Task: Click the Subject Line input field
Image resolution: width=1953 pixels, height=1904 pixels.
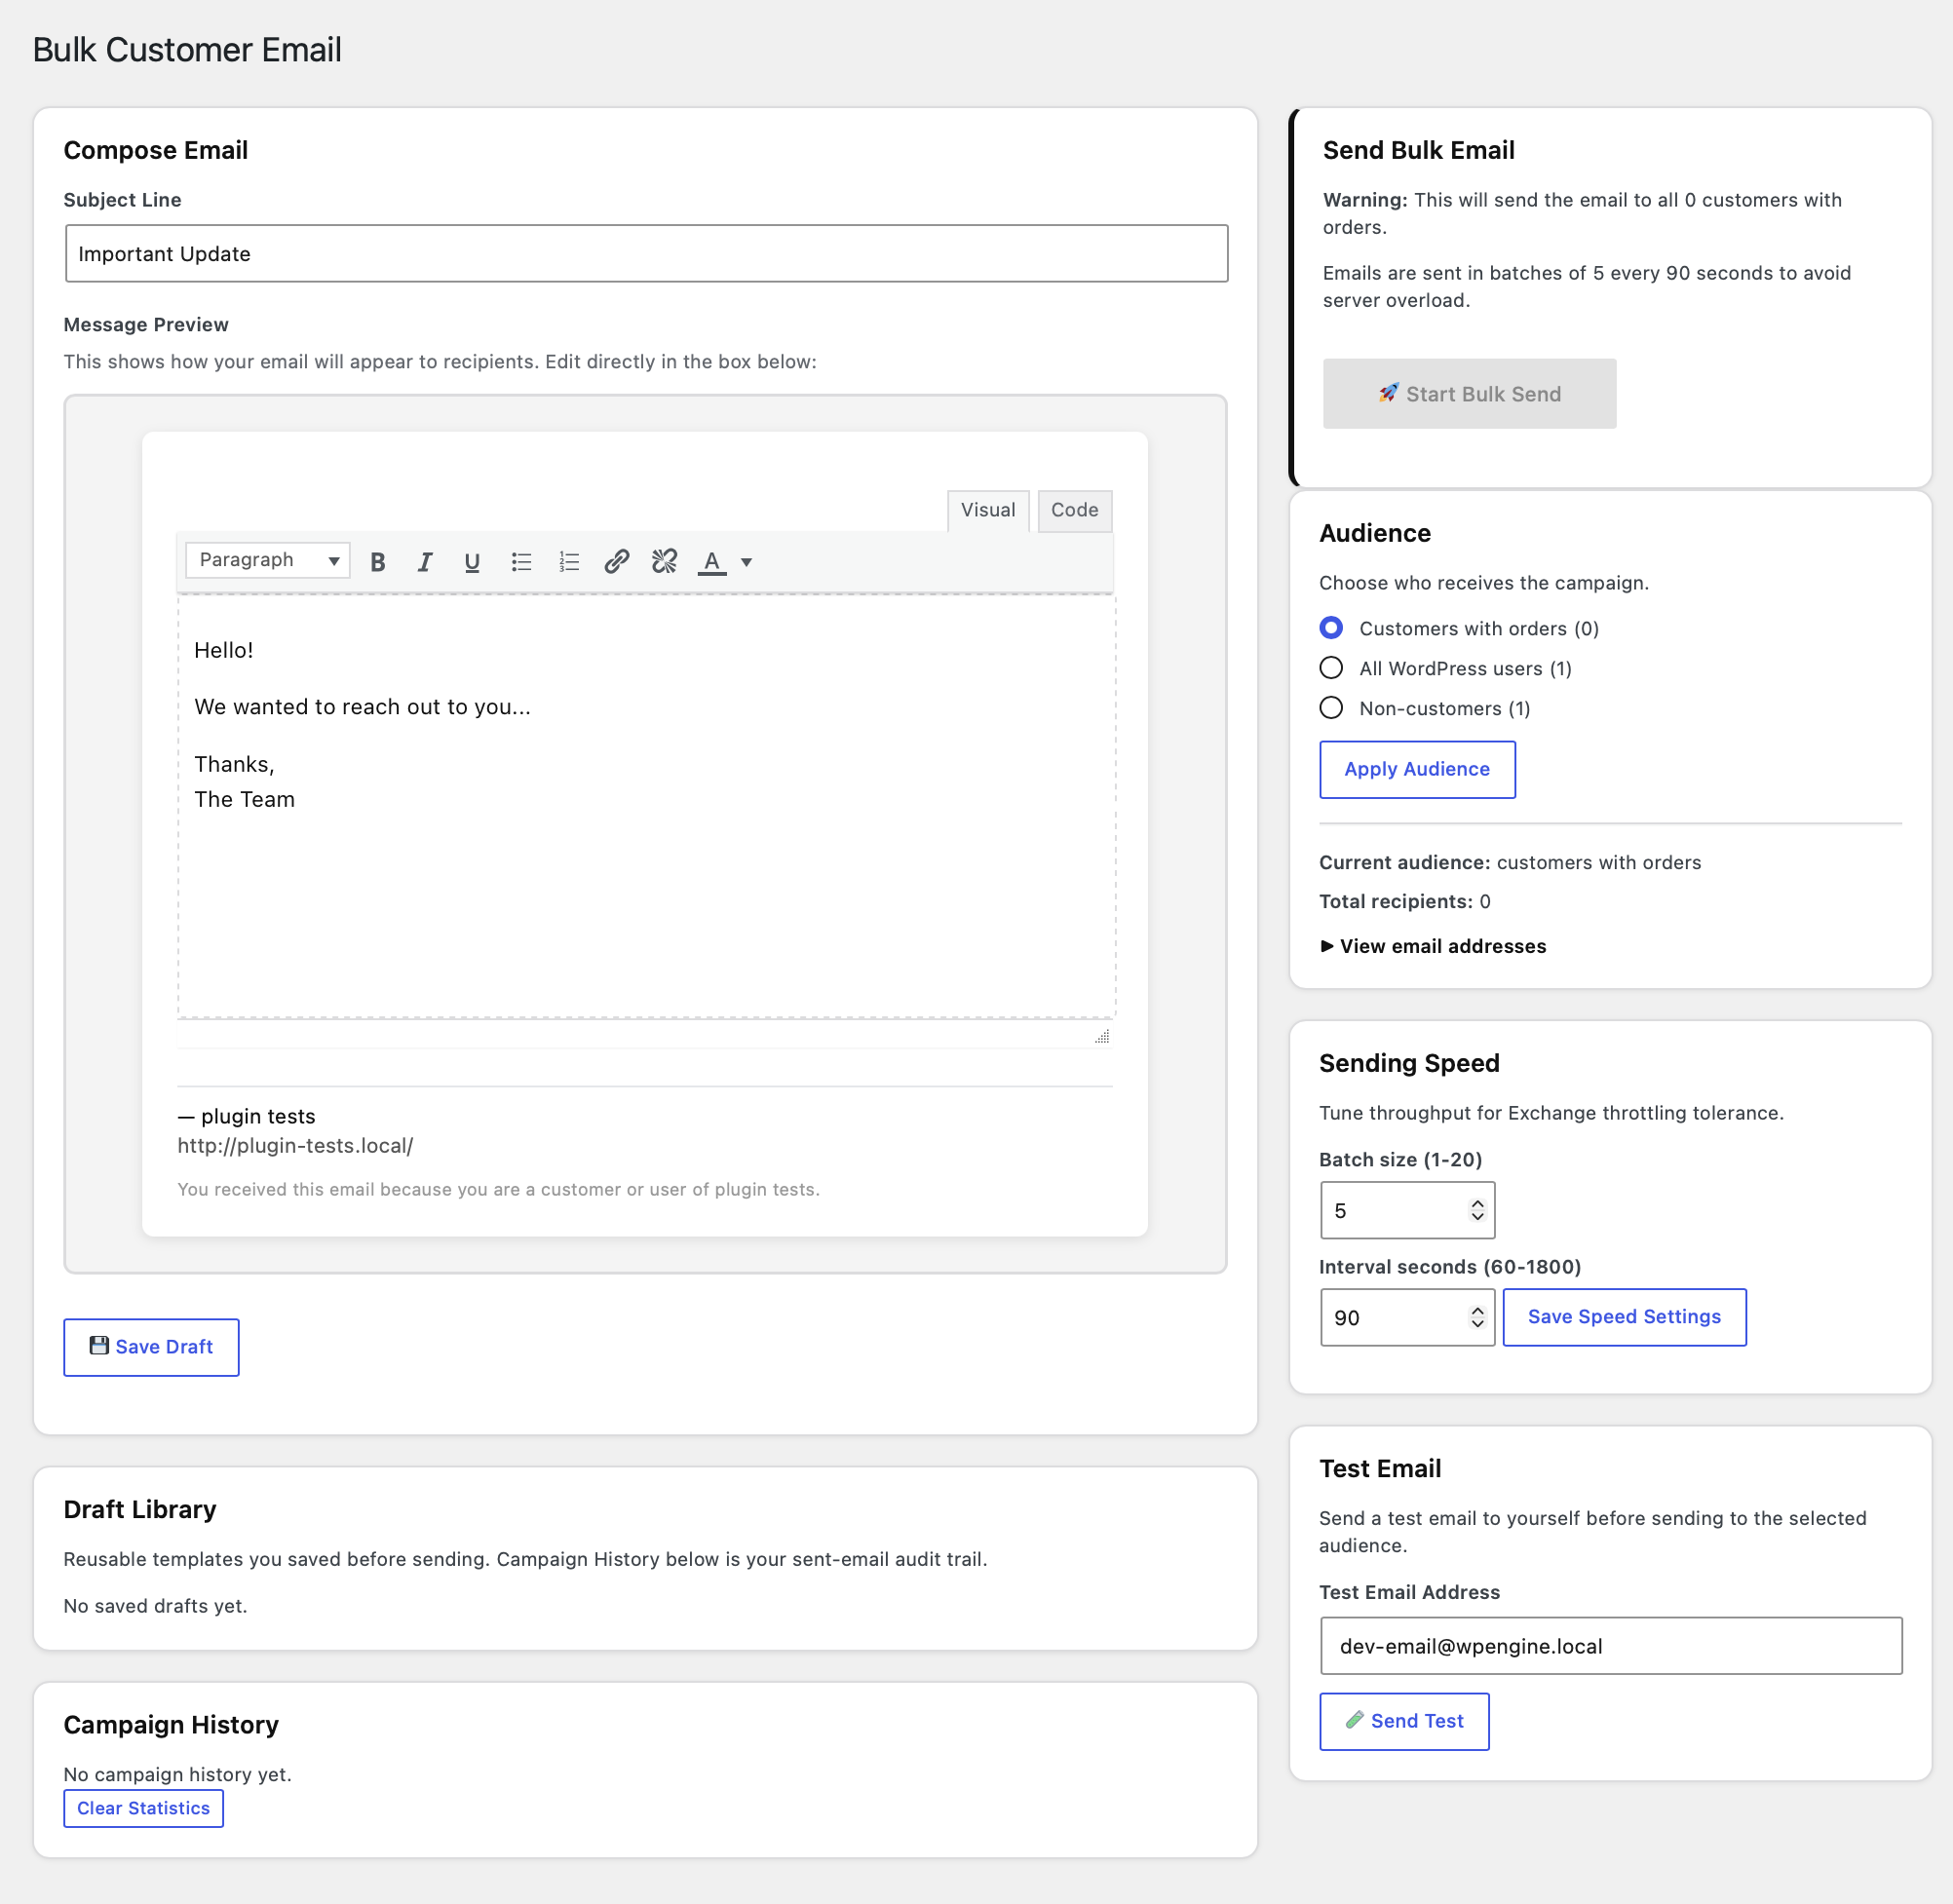Action: [x=646, y=253]
